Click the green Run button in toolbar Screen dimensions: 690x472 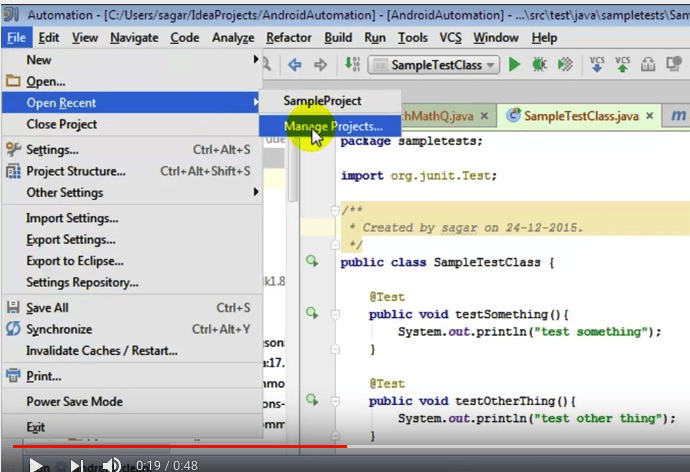(514, 65)
